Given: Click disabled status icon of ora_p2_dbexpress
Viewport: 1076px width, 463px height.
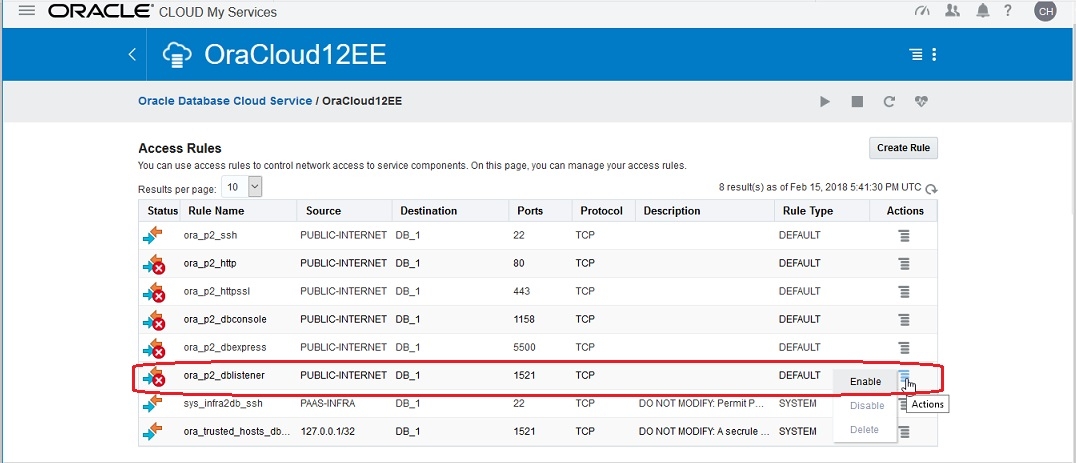Looking at the screenshot, I should [154, 348].
